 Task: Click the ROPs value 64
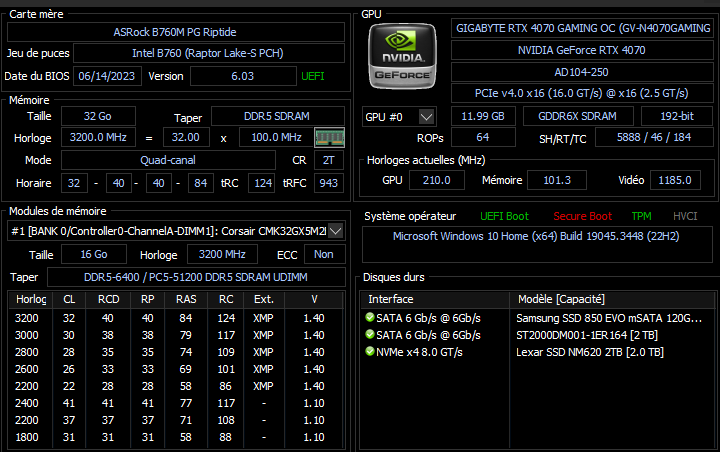(483, 137)
